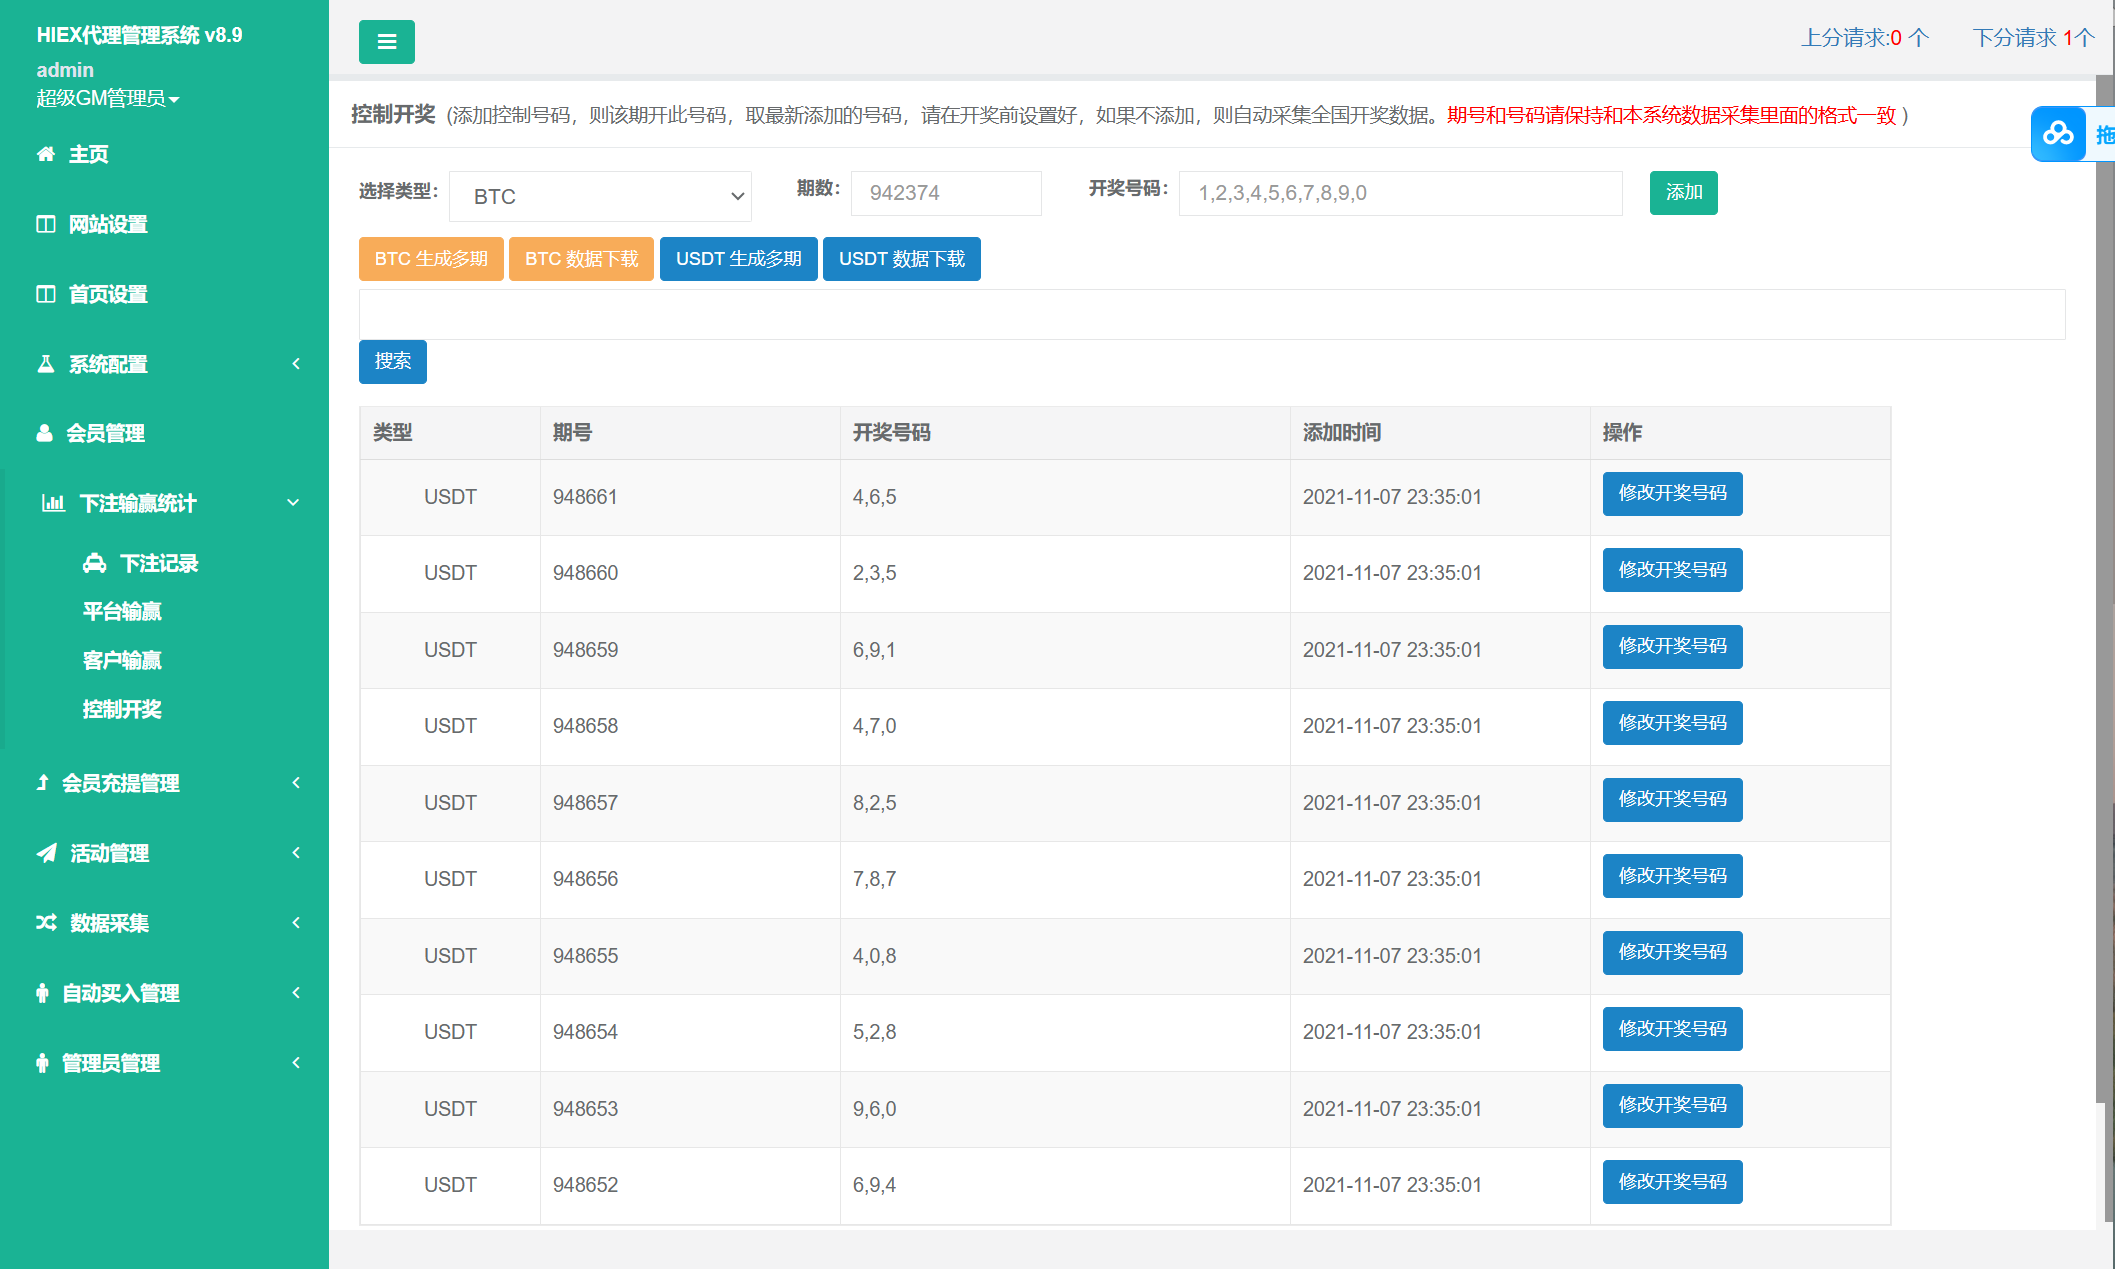Click the upload arrow icon for 会员充提管理

coord(42,783)
